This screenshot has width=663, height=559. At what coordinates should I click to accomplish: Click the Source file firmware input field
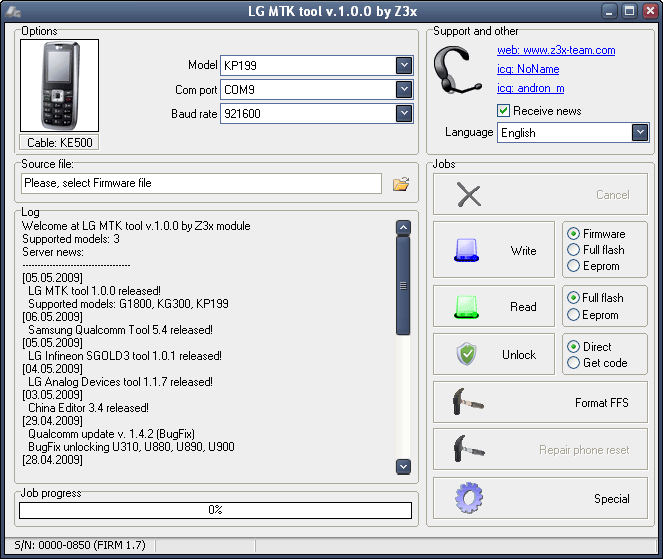tap(201, 183)
